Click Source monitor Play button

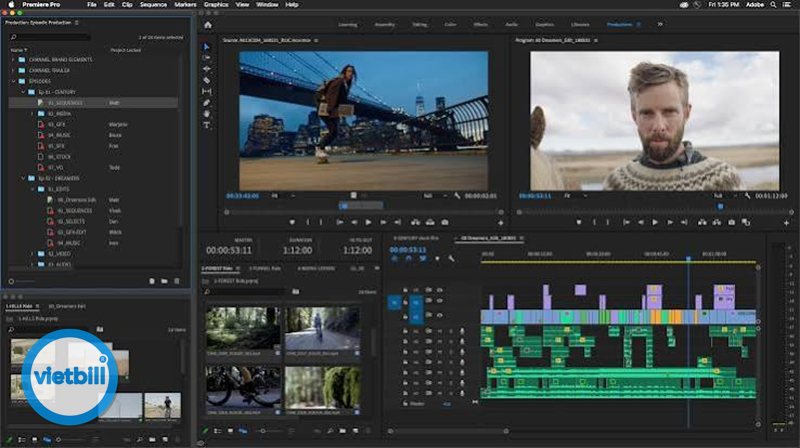pyautogui.click(x=368, y=222)
